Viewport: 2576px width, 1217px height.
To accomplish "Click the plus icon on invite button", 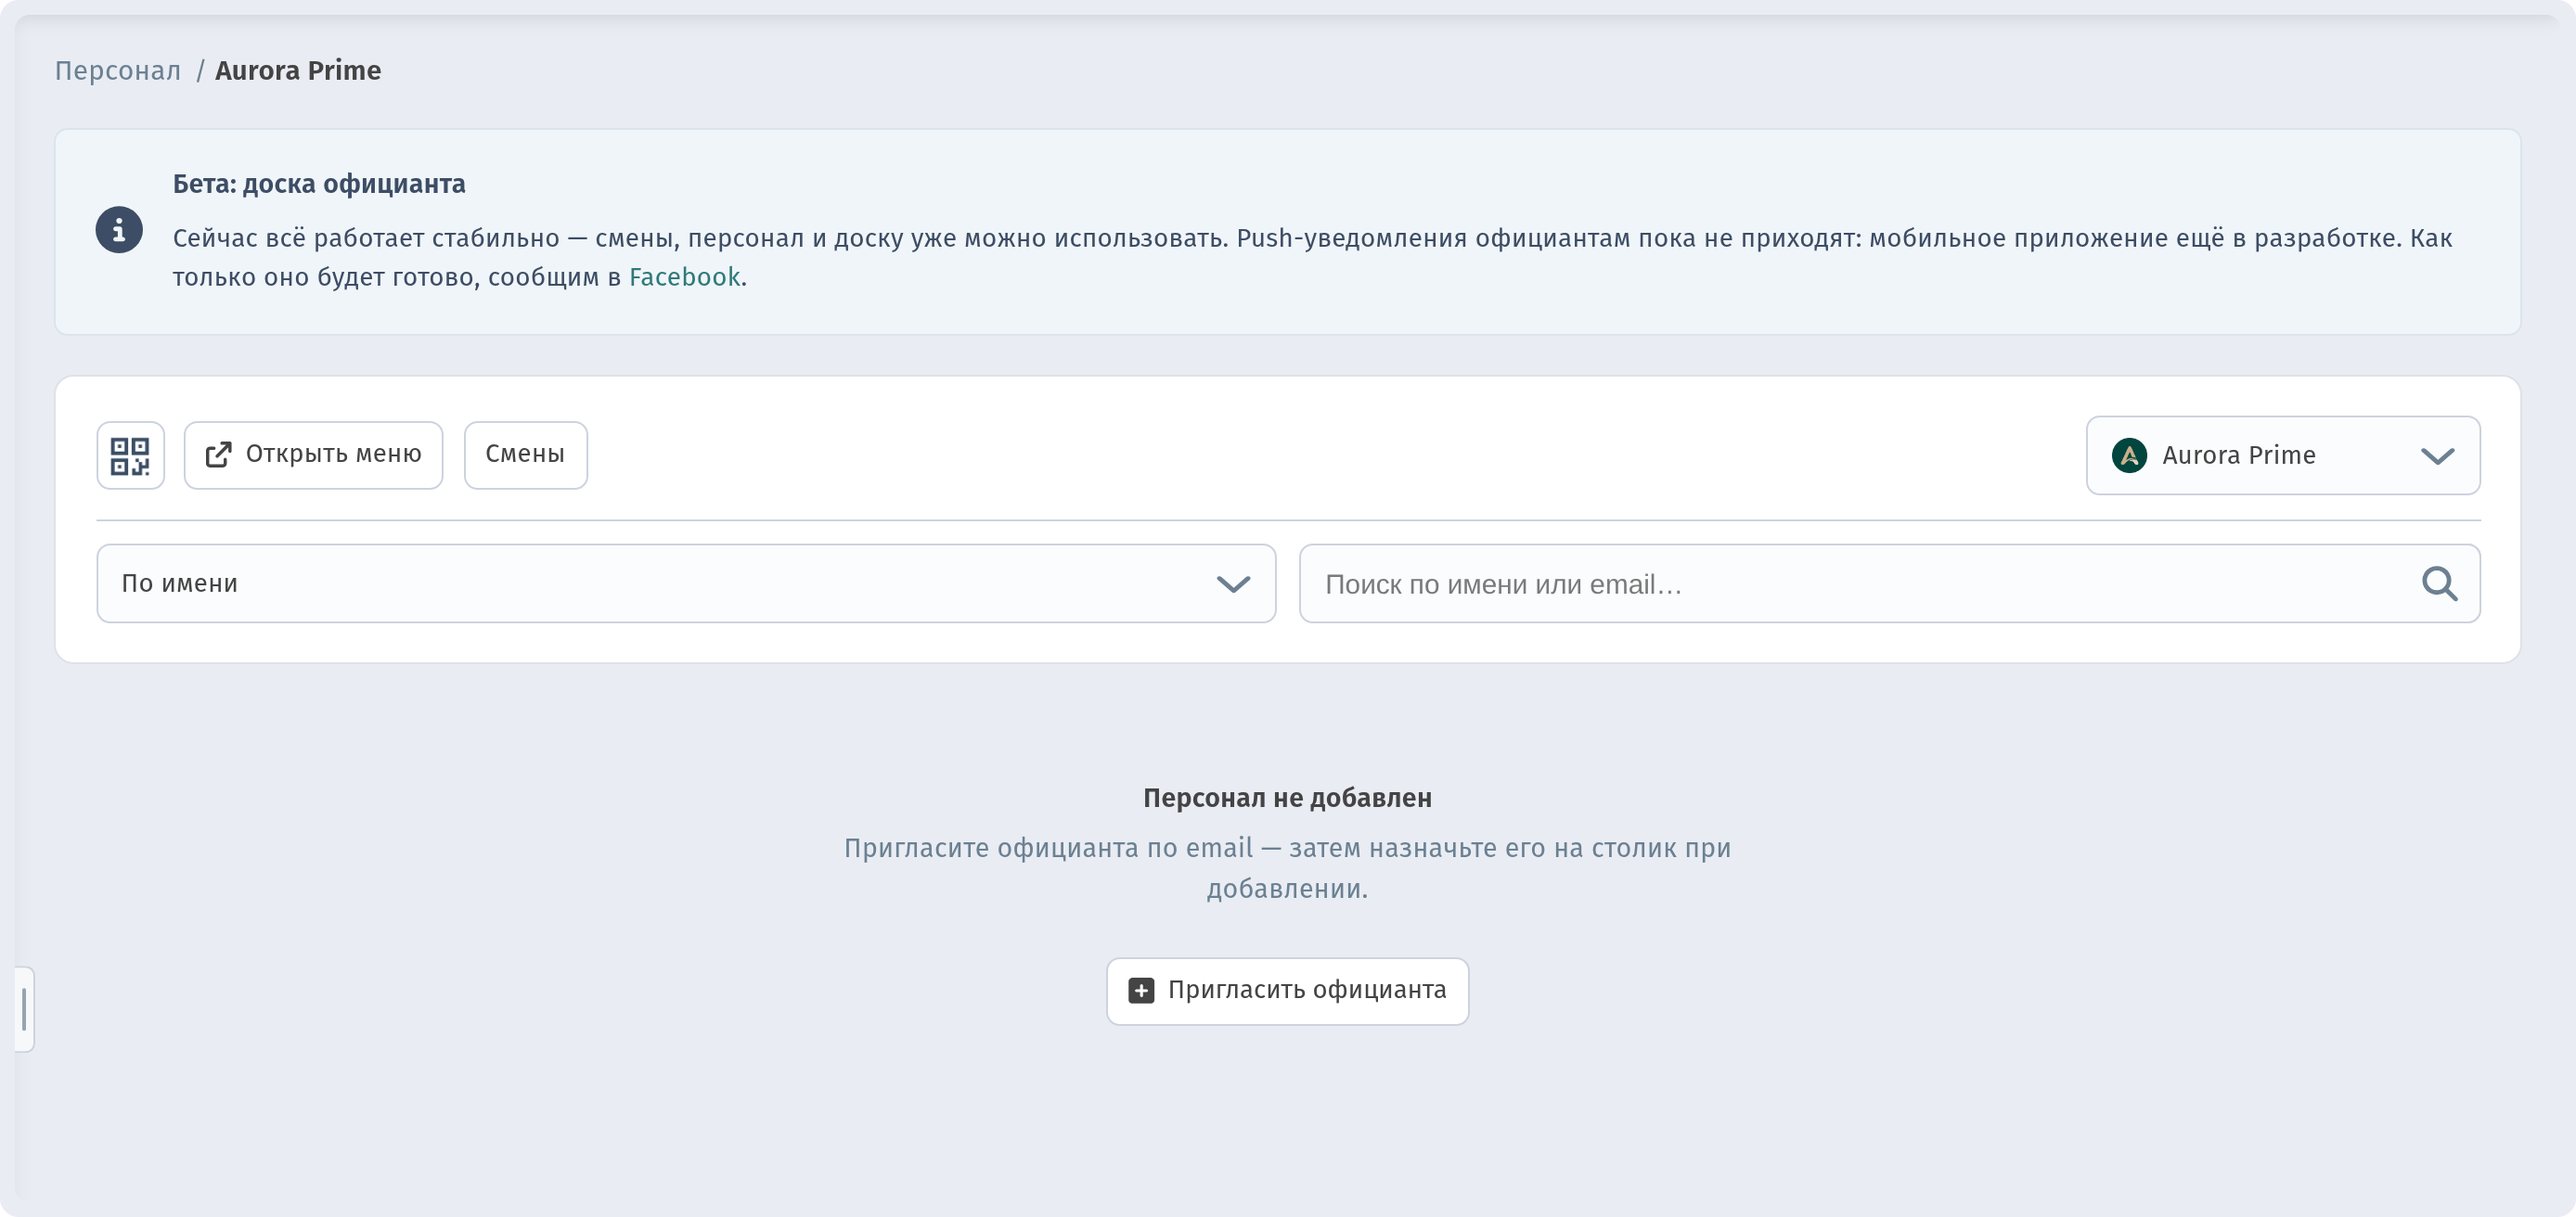I will (1141, 990).
